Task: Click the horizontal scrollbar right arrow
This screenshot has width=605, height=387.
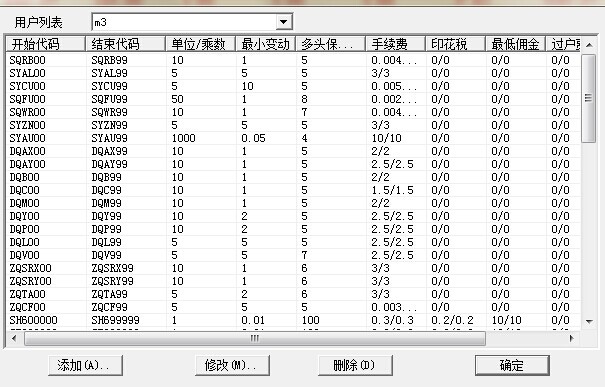Action: [572, 338]
